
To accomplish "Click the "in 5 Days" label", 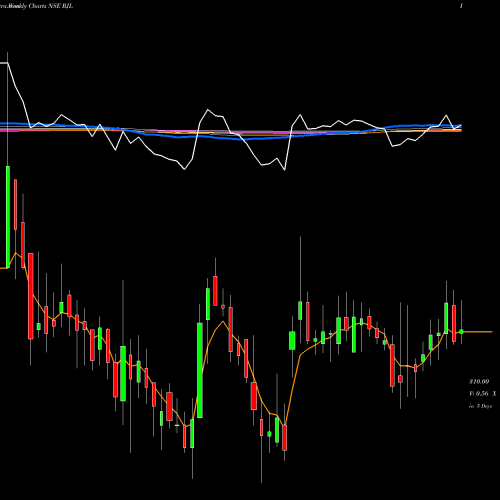I will coord(481,406).
